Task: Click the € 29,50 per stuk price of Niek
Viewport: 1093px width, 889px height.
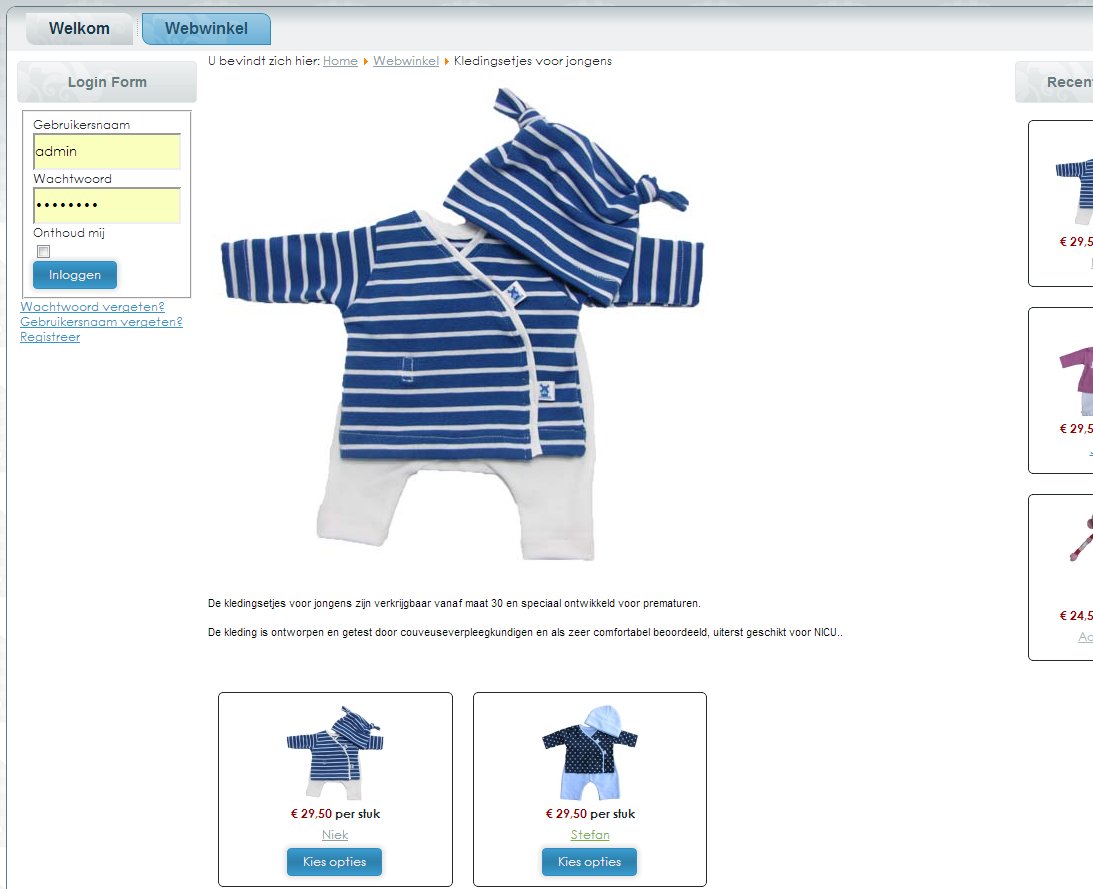Action: coord(335,814)
